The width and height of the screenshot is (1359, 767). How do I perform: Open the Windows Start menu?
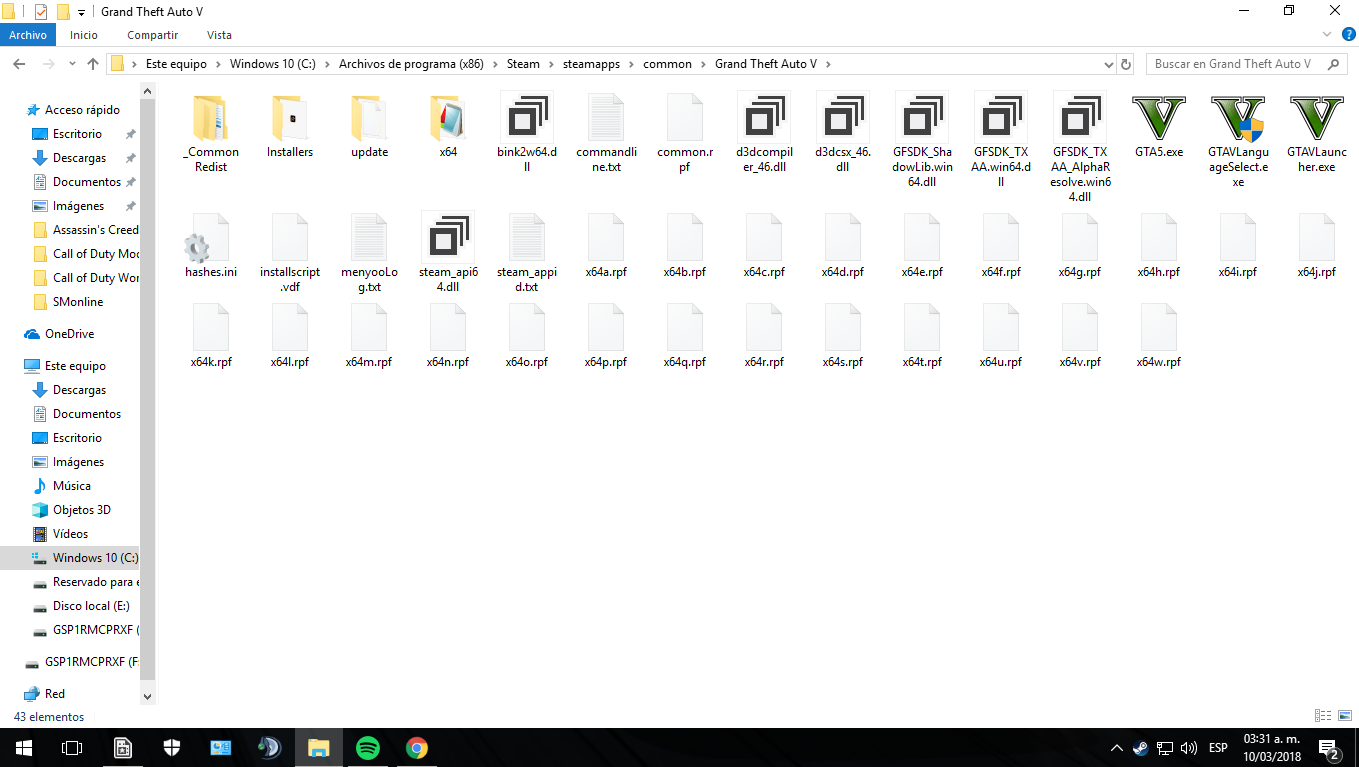(x=23, y=747)
